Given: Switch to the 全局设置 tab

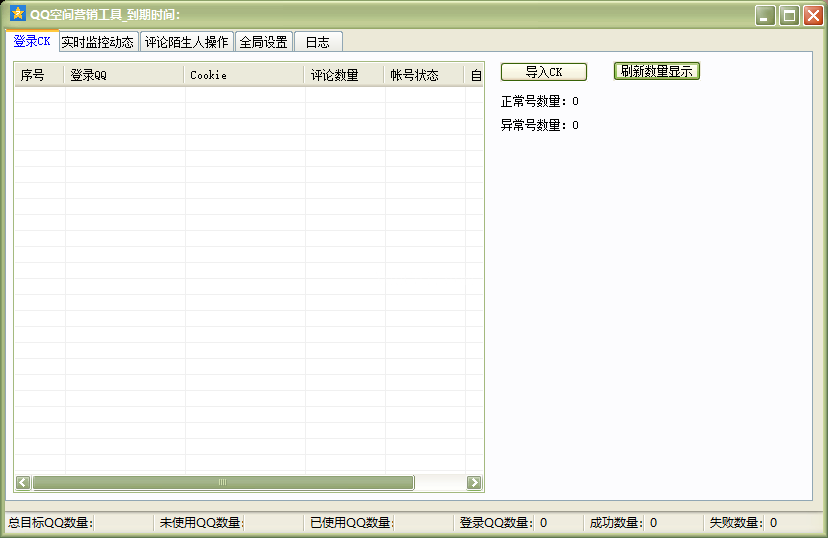Looking at the screenshot, I should tap(263, 42).
